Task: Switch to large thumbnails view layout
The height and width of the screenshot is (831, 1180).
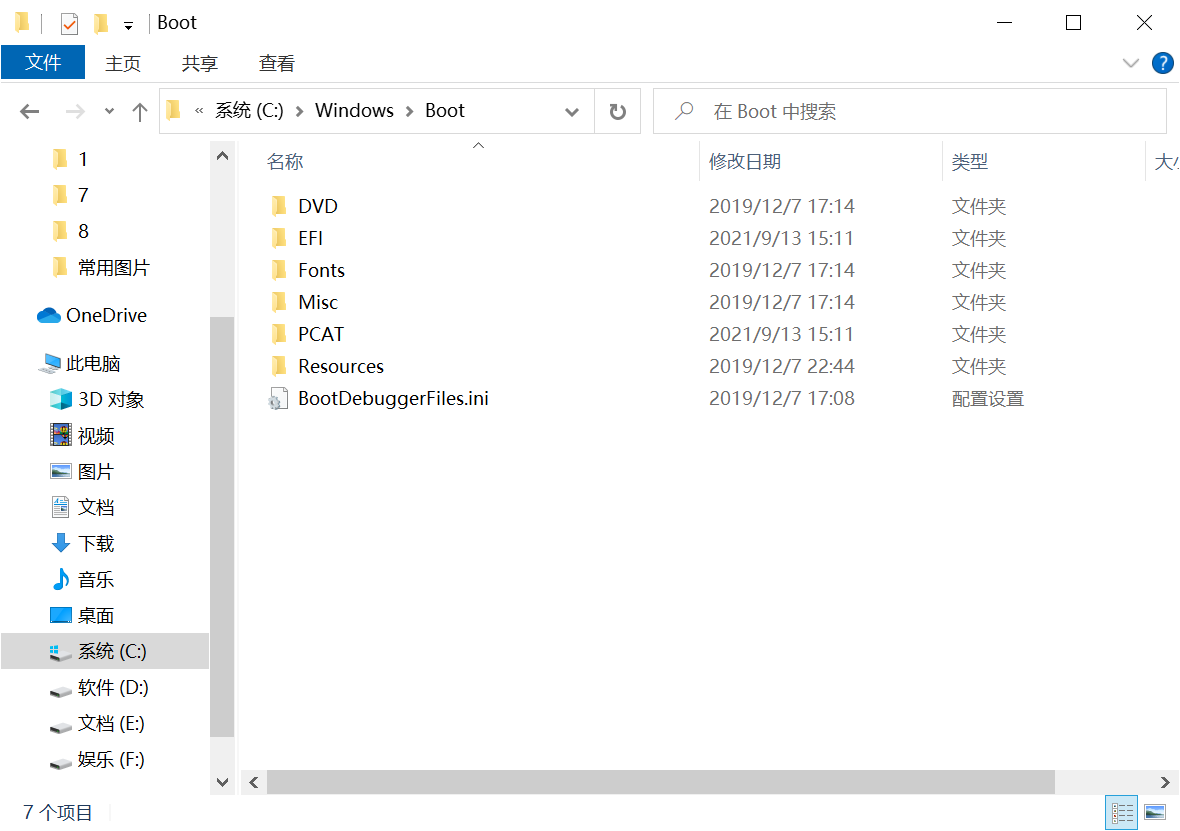Action: pyautogui.click(x=1154, y=812)
